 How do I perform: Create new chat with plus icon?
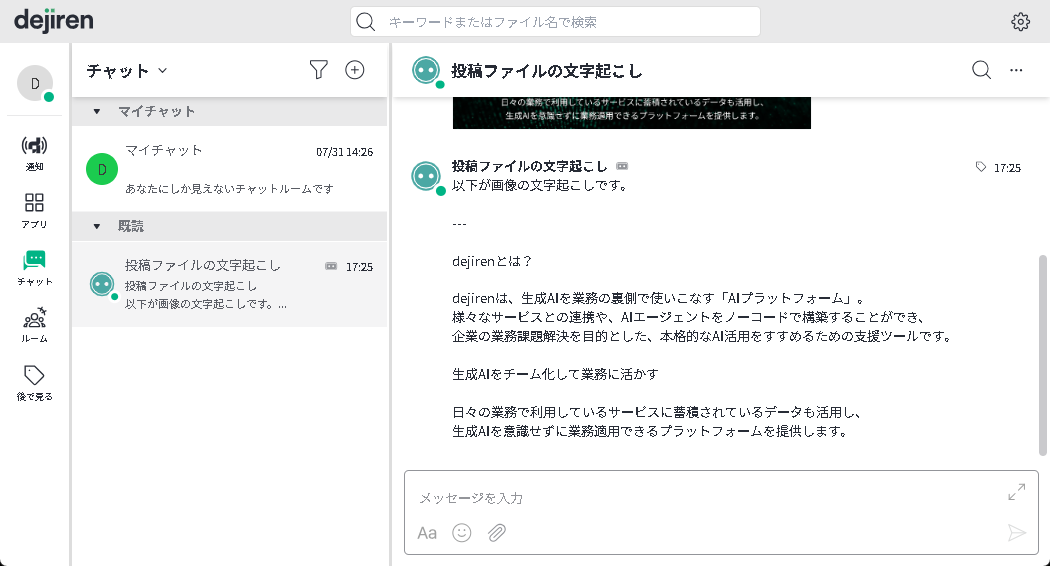(x=354, y=69)
